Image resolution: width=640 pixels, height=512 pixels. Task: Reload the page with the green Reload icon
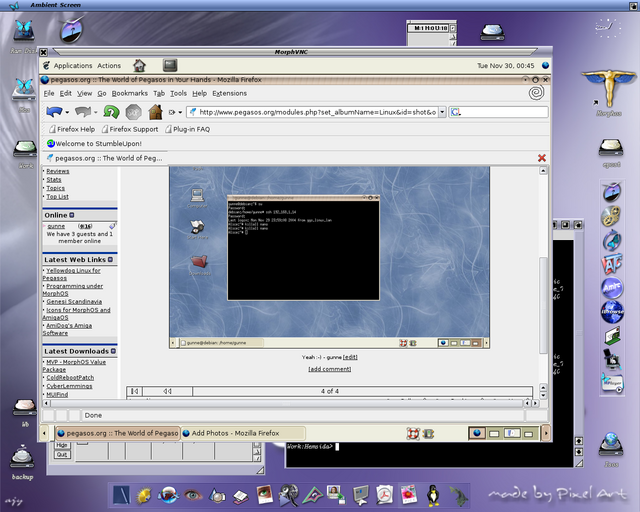(111, 111)
